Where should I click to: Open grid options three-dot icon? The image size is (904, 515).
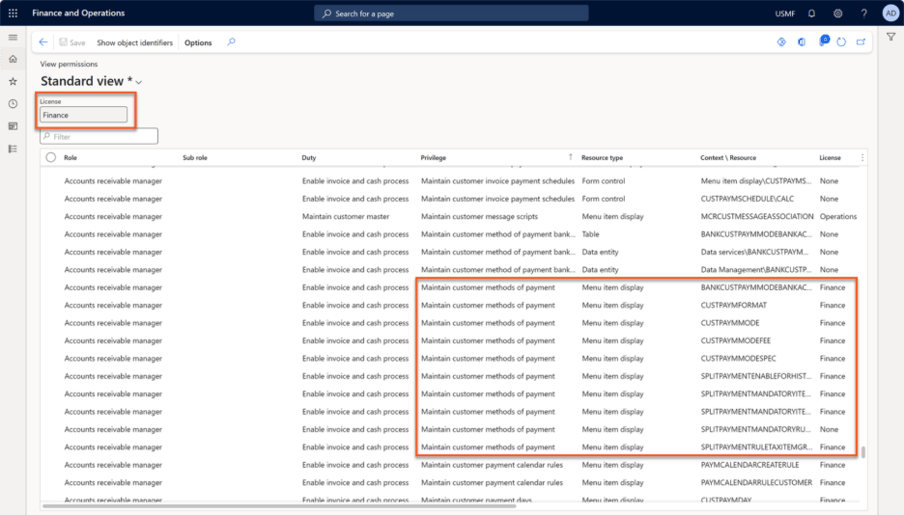coord(862,157)
